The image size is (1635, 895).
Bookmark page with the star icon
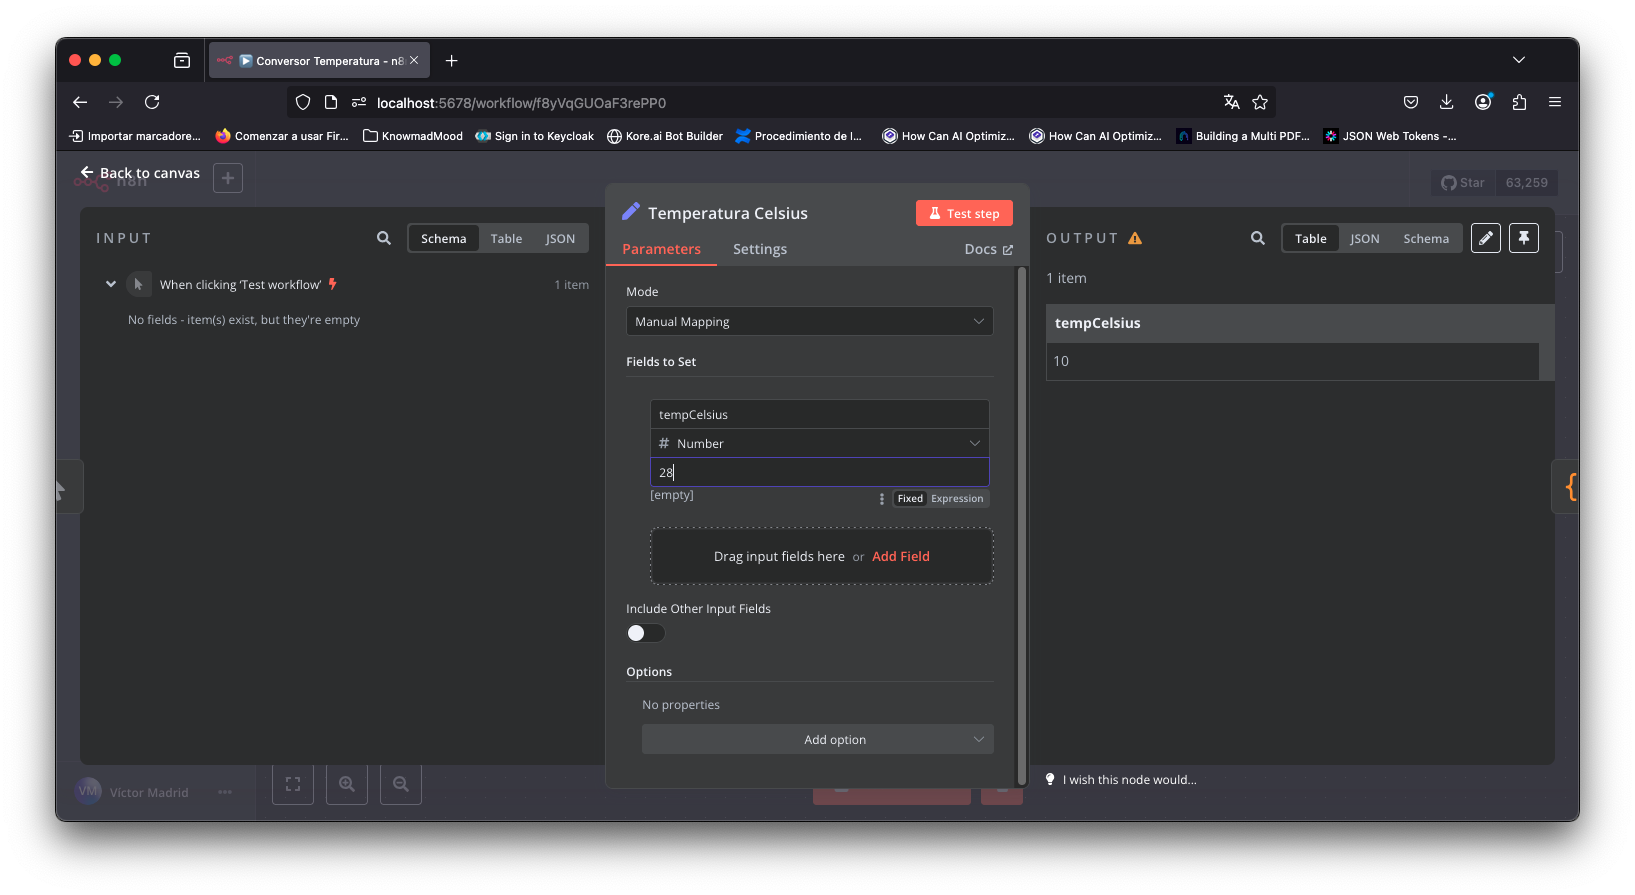(1260, 102)
